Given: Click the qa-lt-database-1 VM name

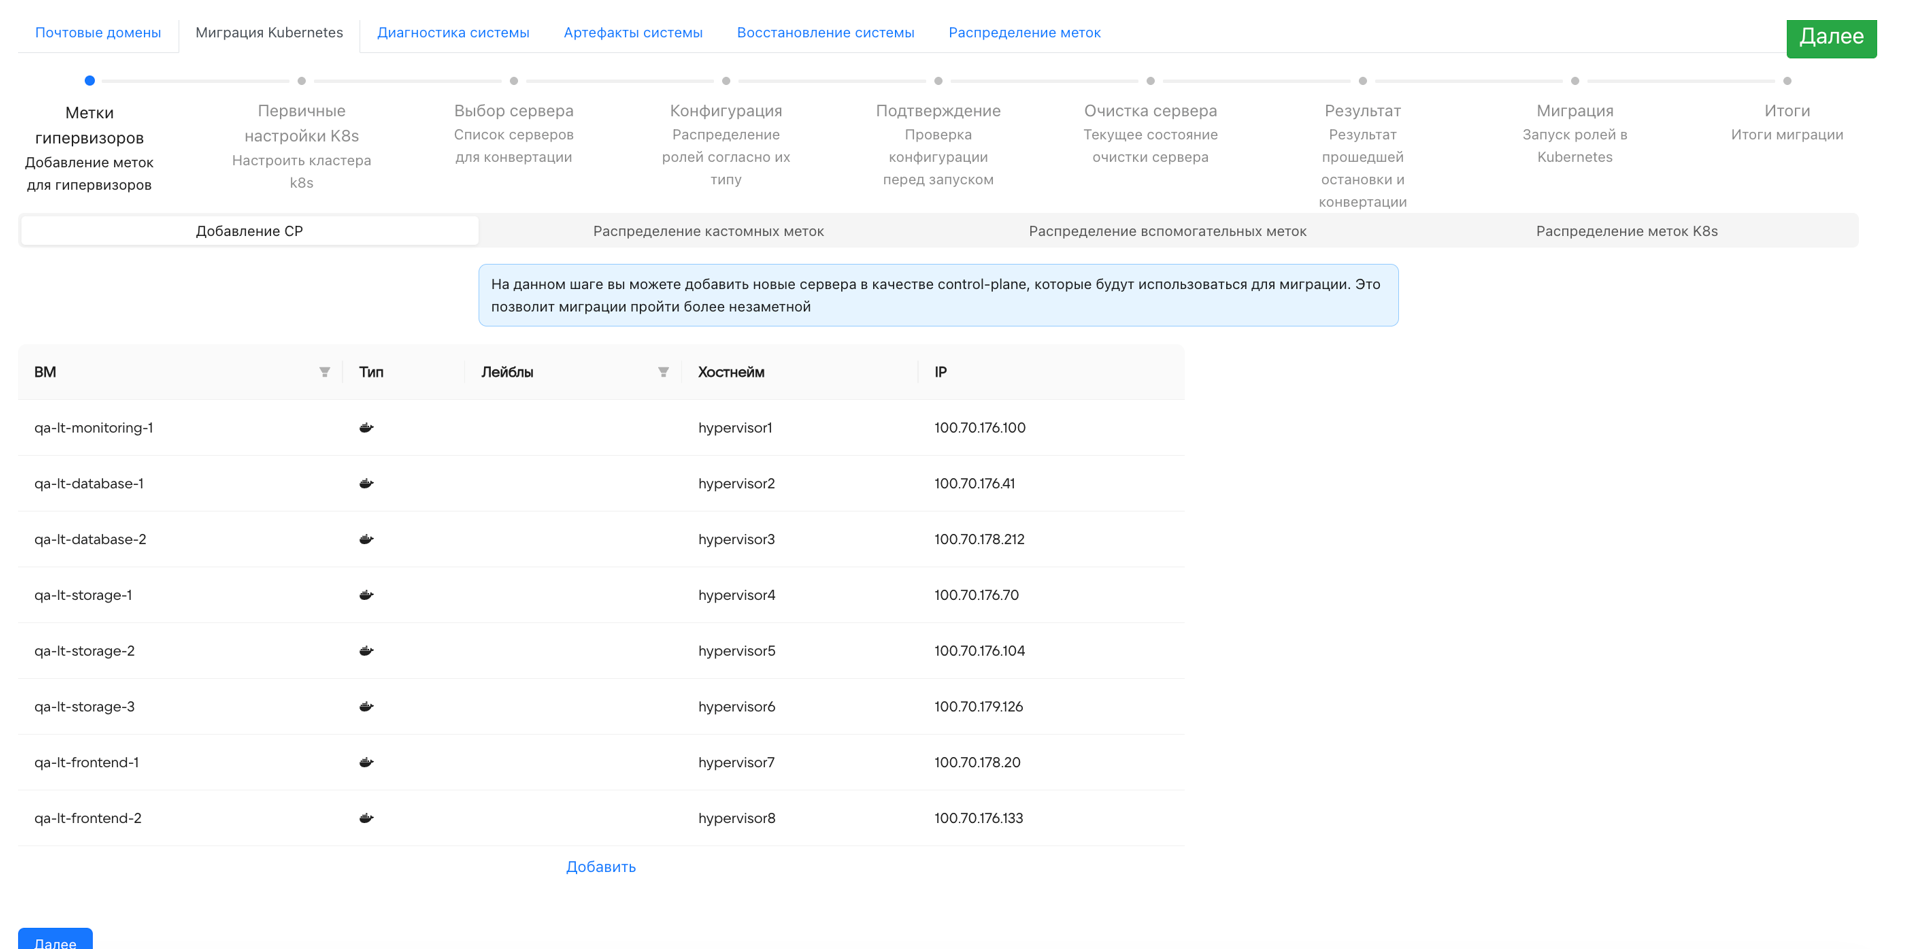Looking at the screenshot, I should point(89,484).
